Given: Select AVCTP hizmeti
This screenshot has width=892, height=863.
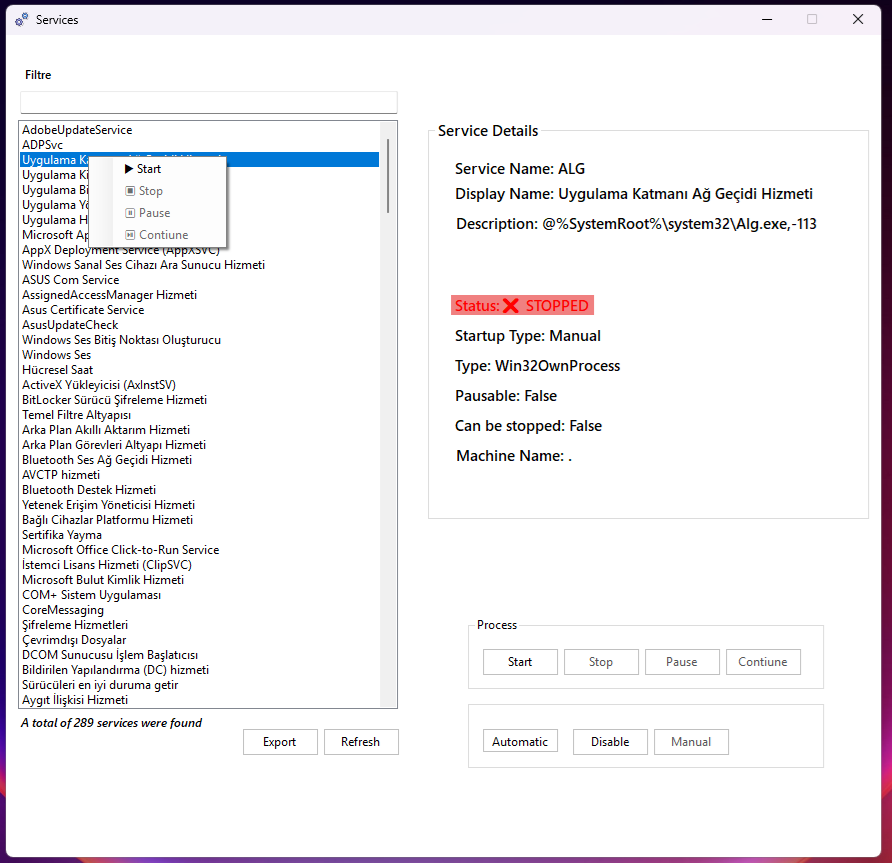Looking at the screenshot, I should [x=200, y=475].
